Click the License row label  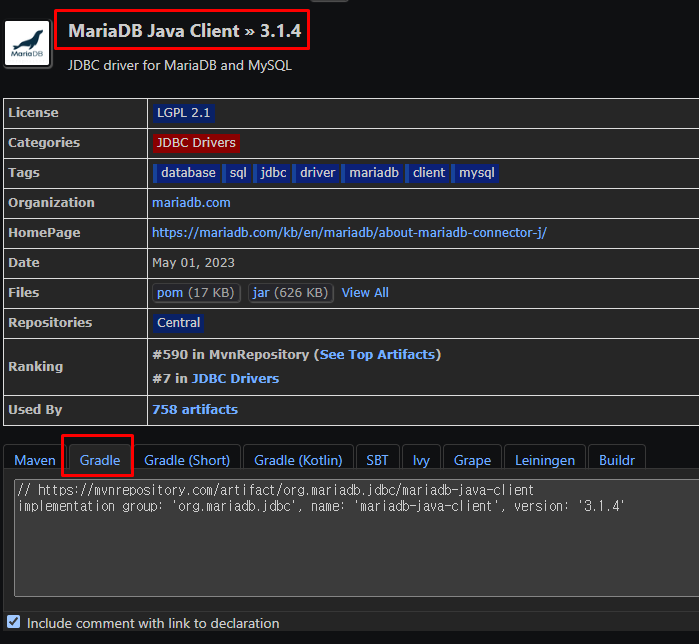pos(33,113)
